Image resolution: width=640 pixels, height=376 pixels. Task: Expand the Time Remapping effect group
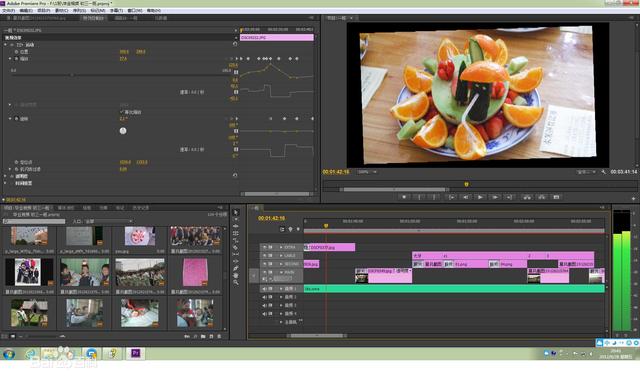pos(5,183)
